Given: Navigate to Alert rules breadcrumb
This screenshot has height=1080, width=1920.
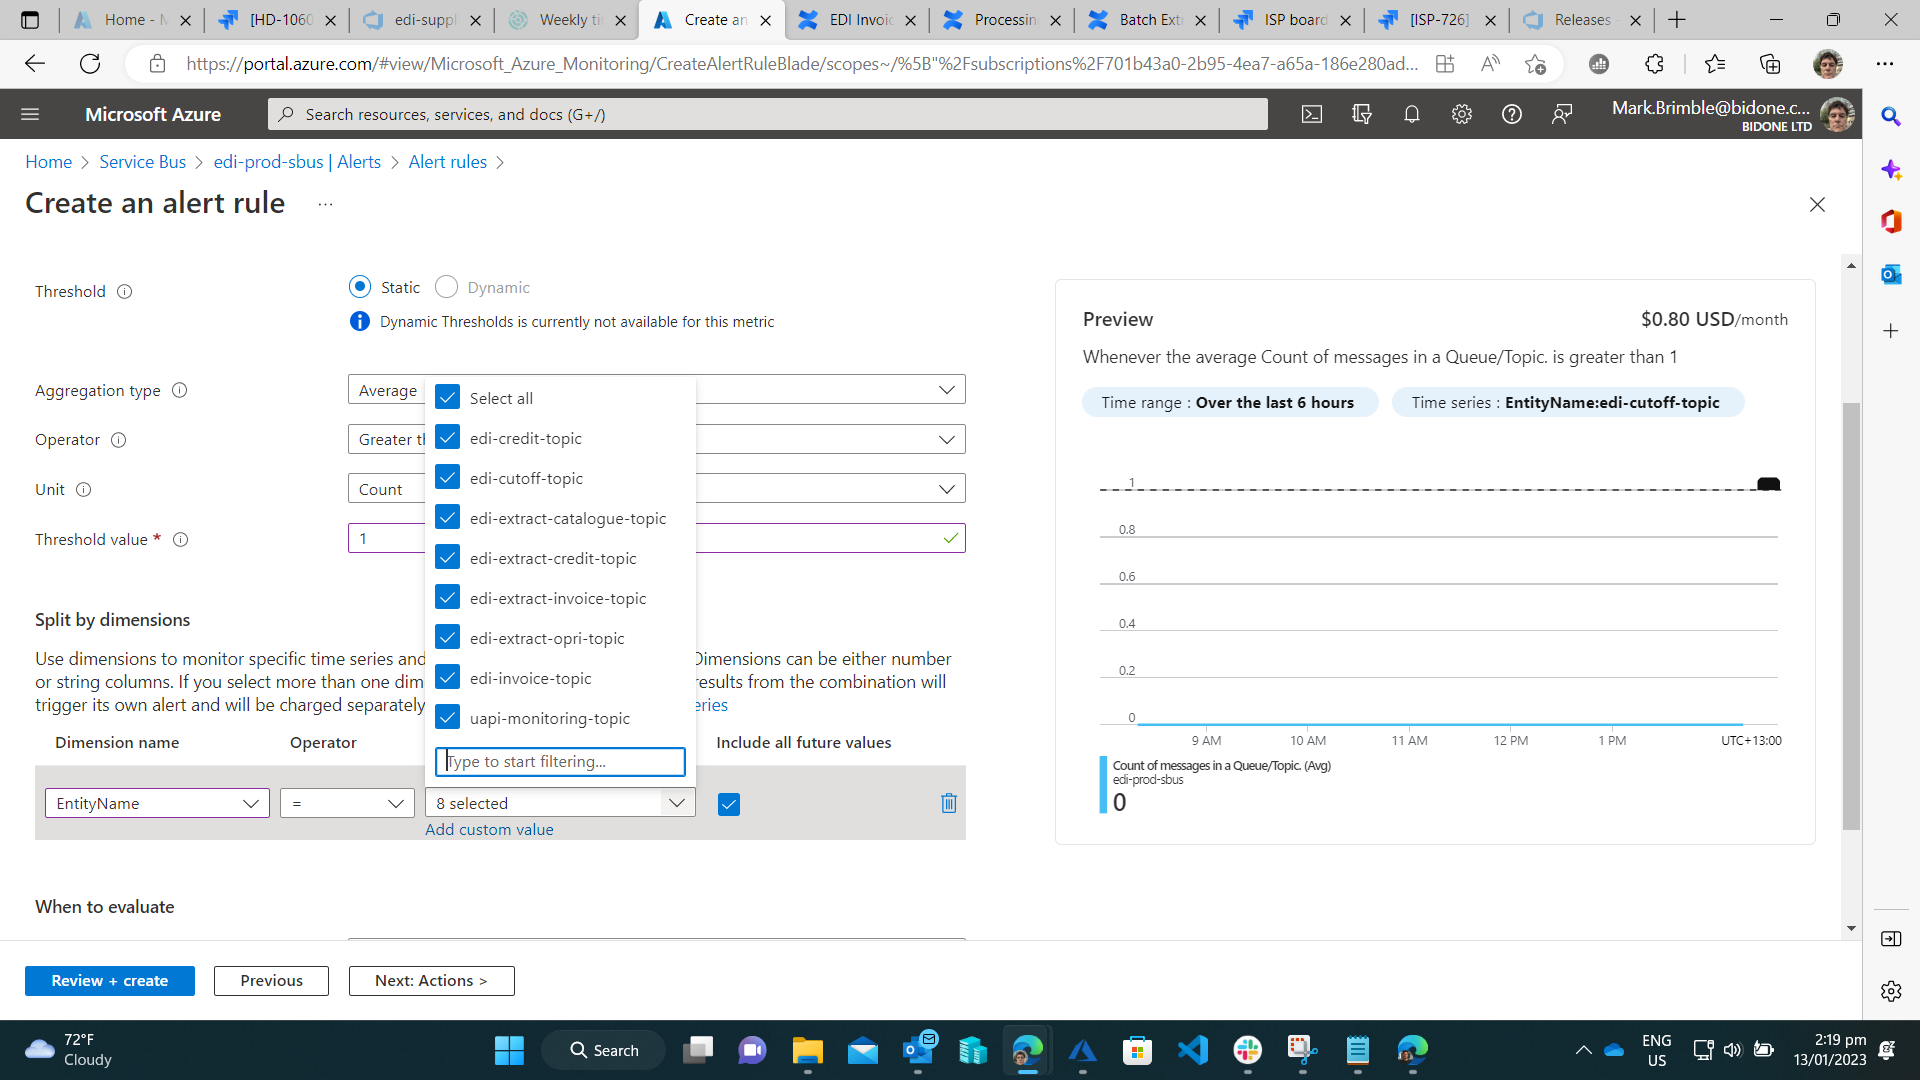Looking at the screenshot, I should (x=447, y=162).
